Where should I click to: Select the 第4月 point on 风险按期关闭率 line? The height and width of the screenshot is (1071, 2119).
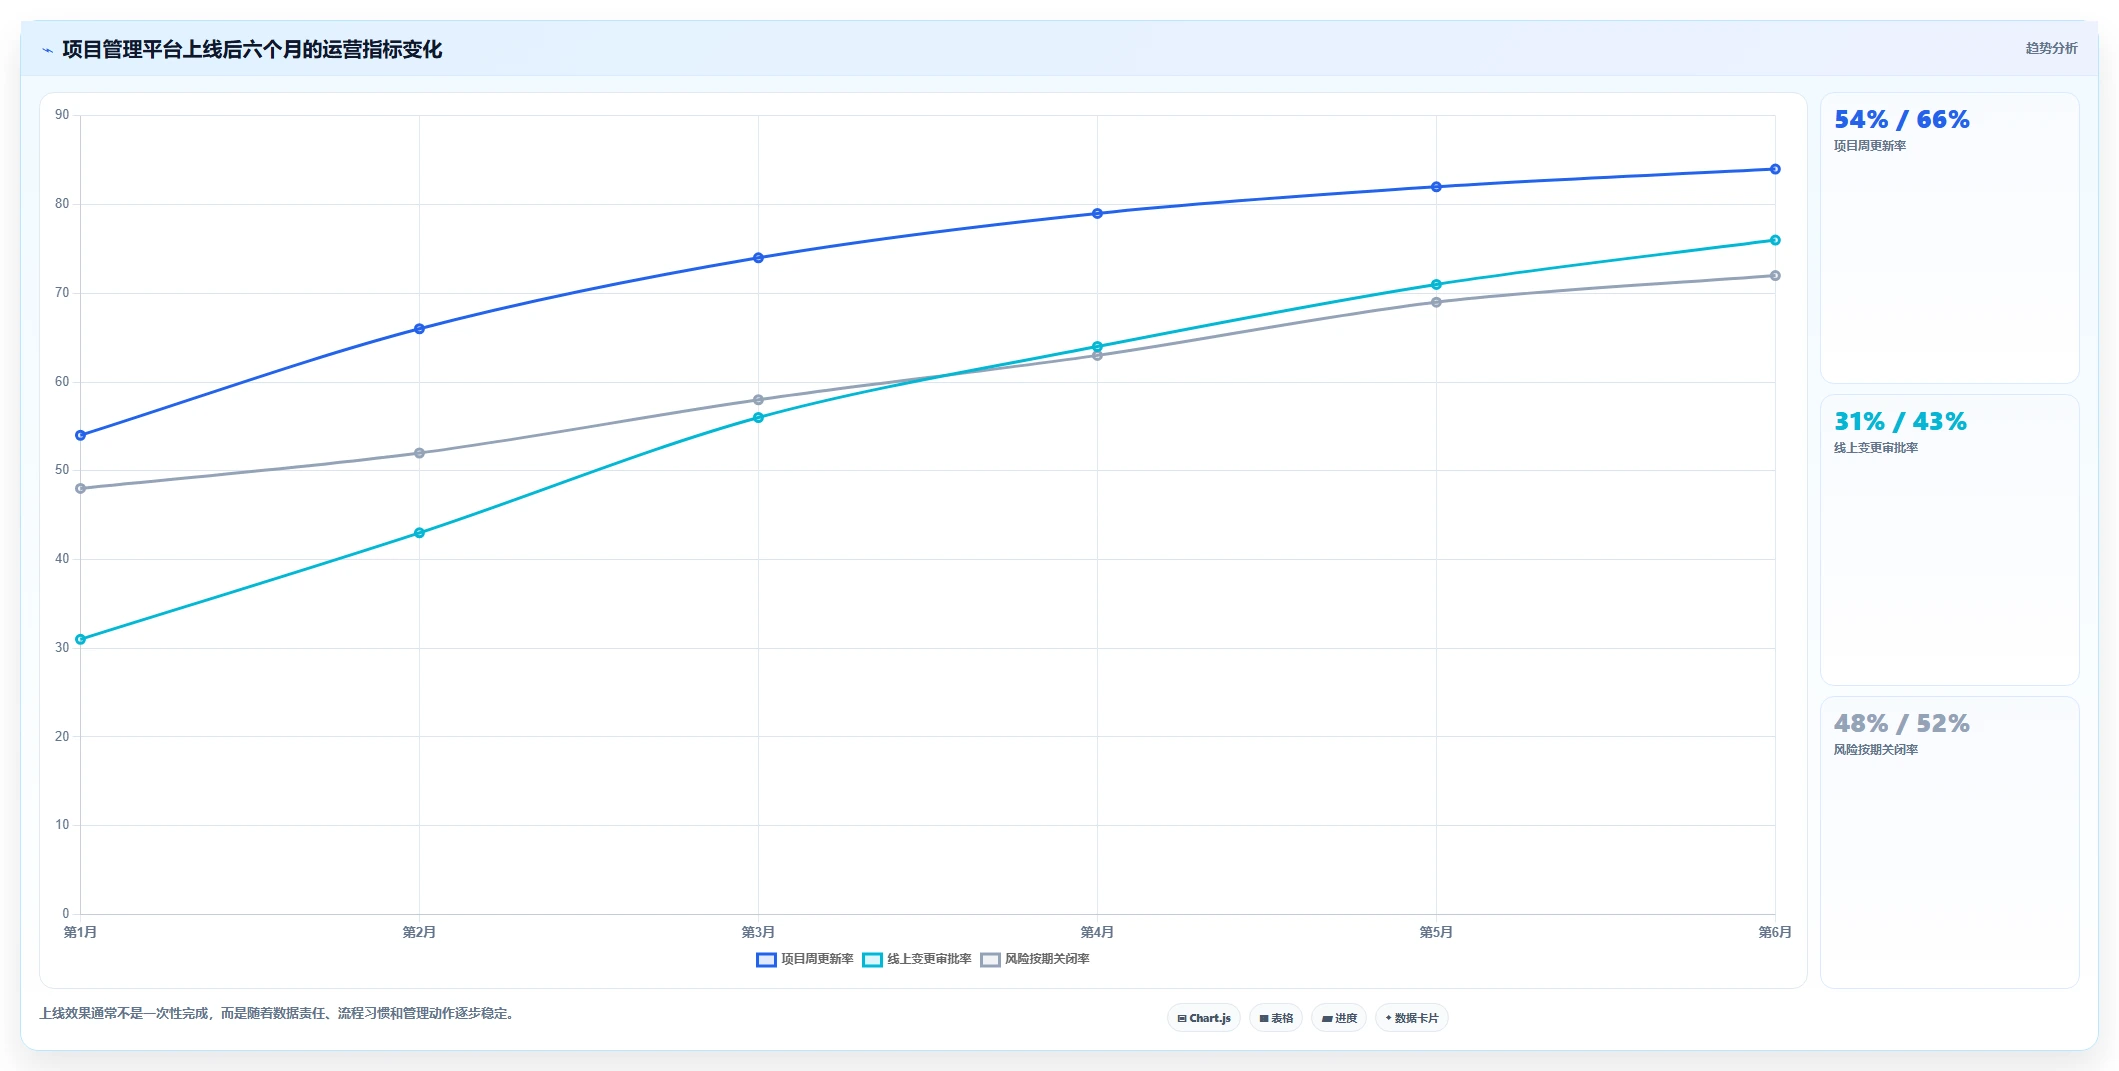coord(1097,356)
